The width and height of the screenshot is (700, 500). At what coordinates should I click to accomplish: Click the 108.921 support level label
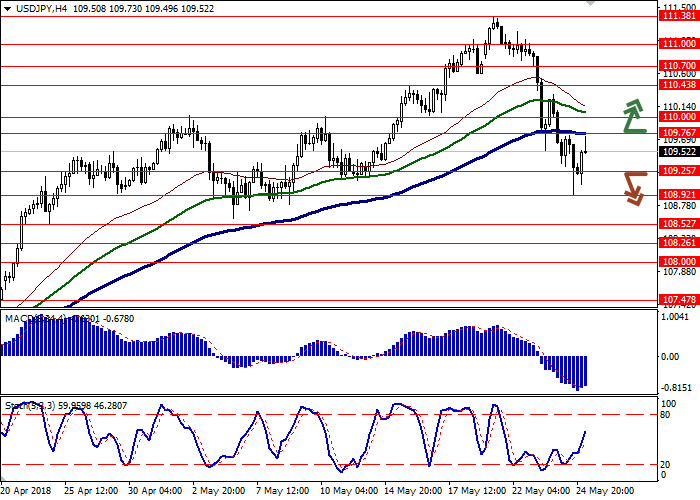tap(678, 195)
